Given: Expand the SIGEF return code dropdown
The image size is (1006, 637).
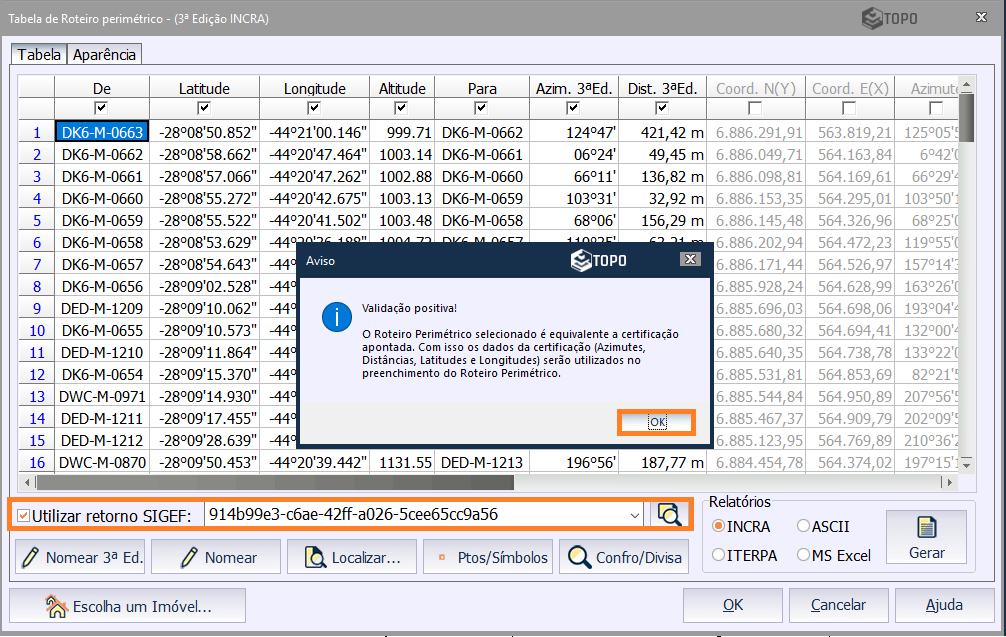Looking at the screenshot, I should coord(635,516).
